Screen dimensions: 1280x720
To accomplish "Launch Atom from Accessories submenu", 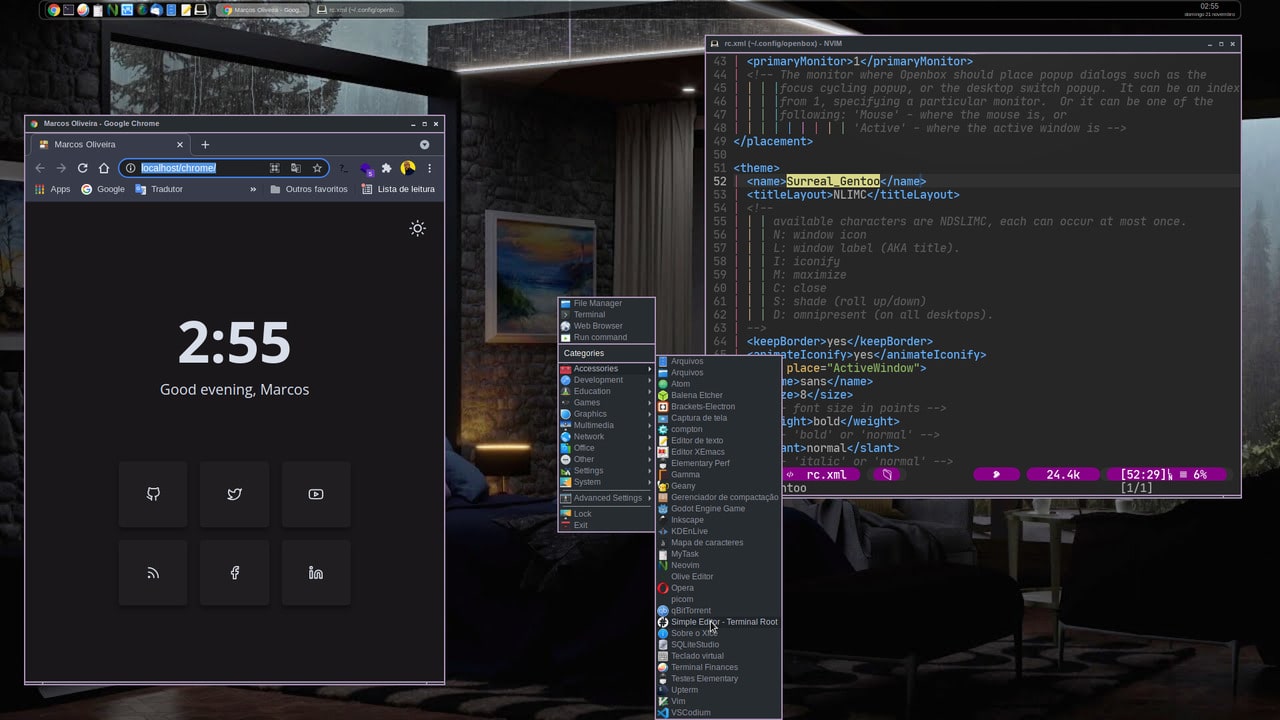I will (718, 384).
